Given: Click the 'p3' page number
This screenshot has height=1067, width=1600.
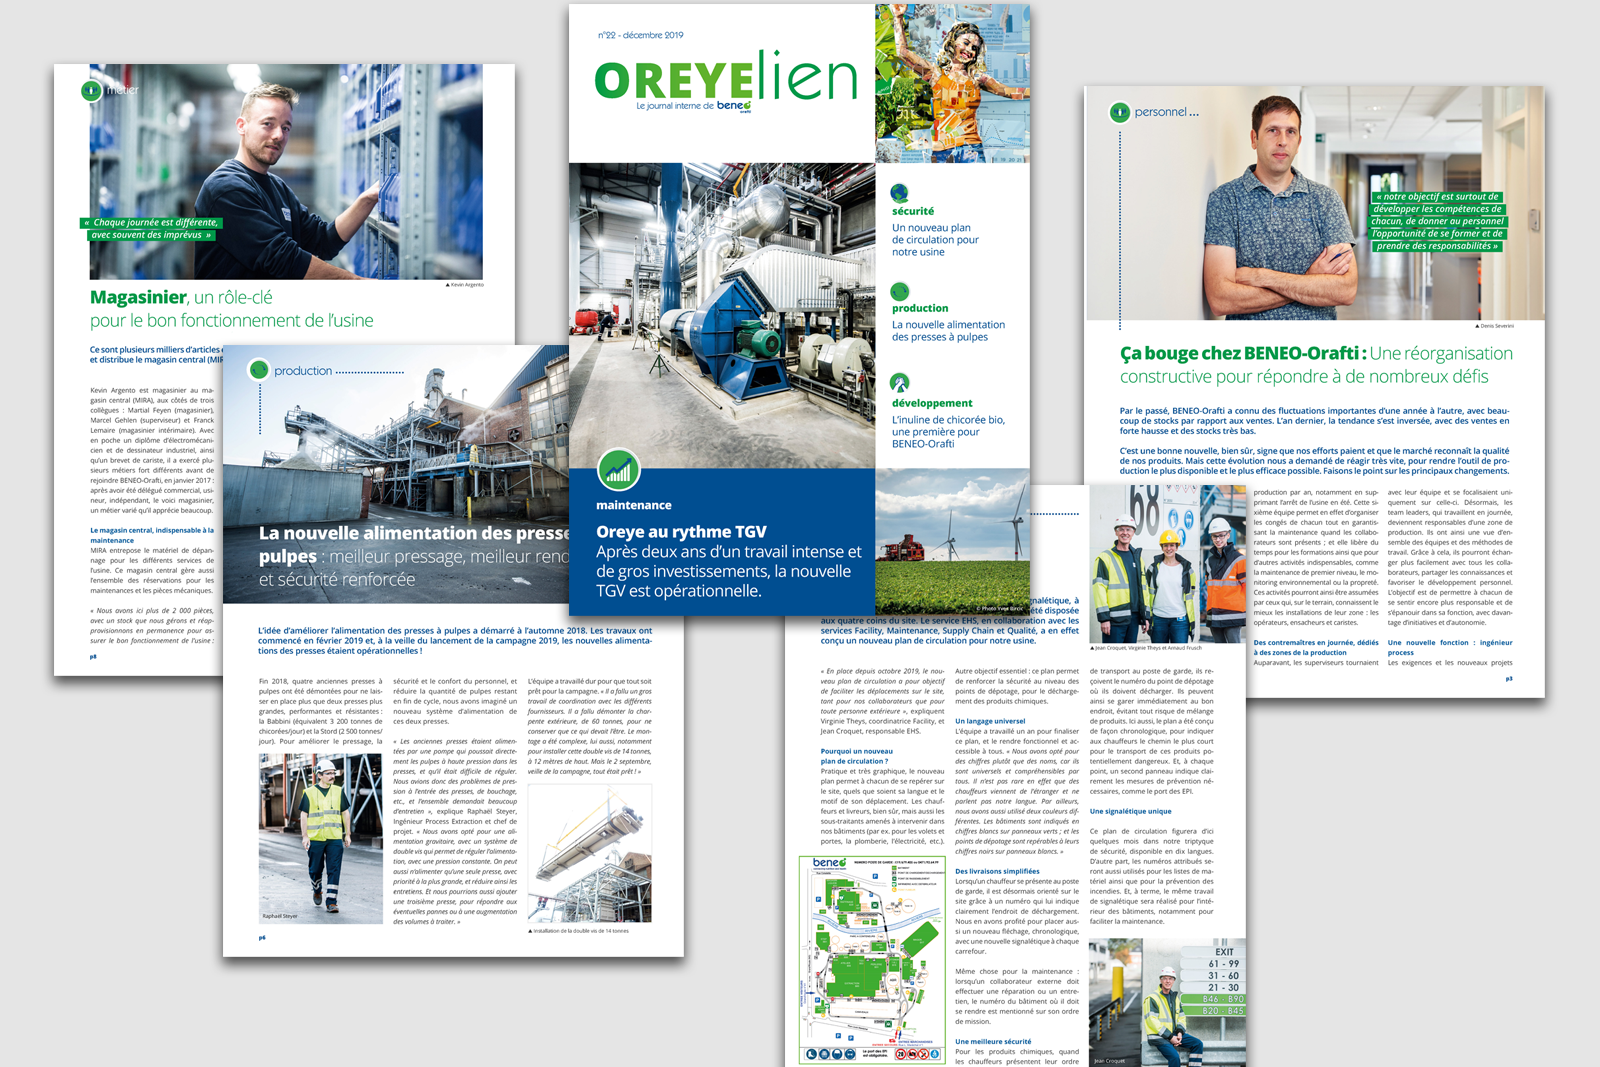Looking at the screenshot, I should (1509, 679).
